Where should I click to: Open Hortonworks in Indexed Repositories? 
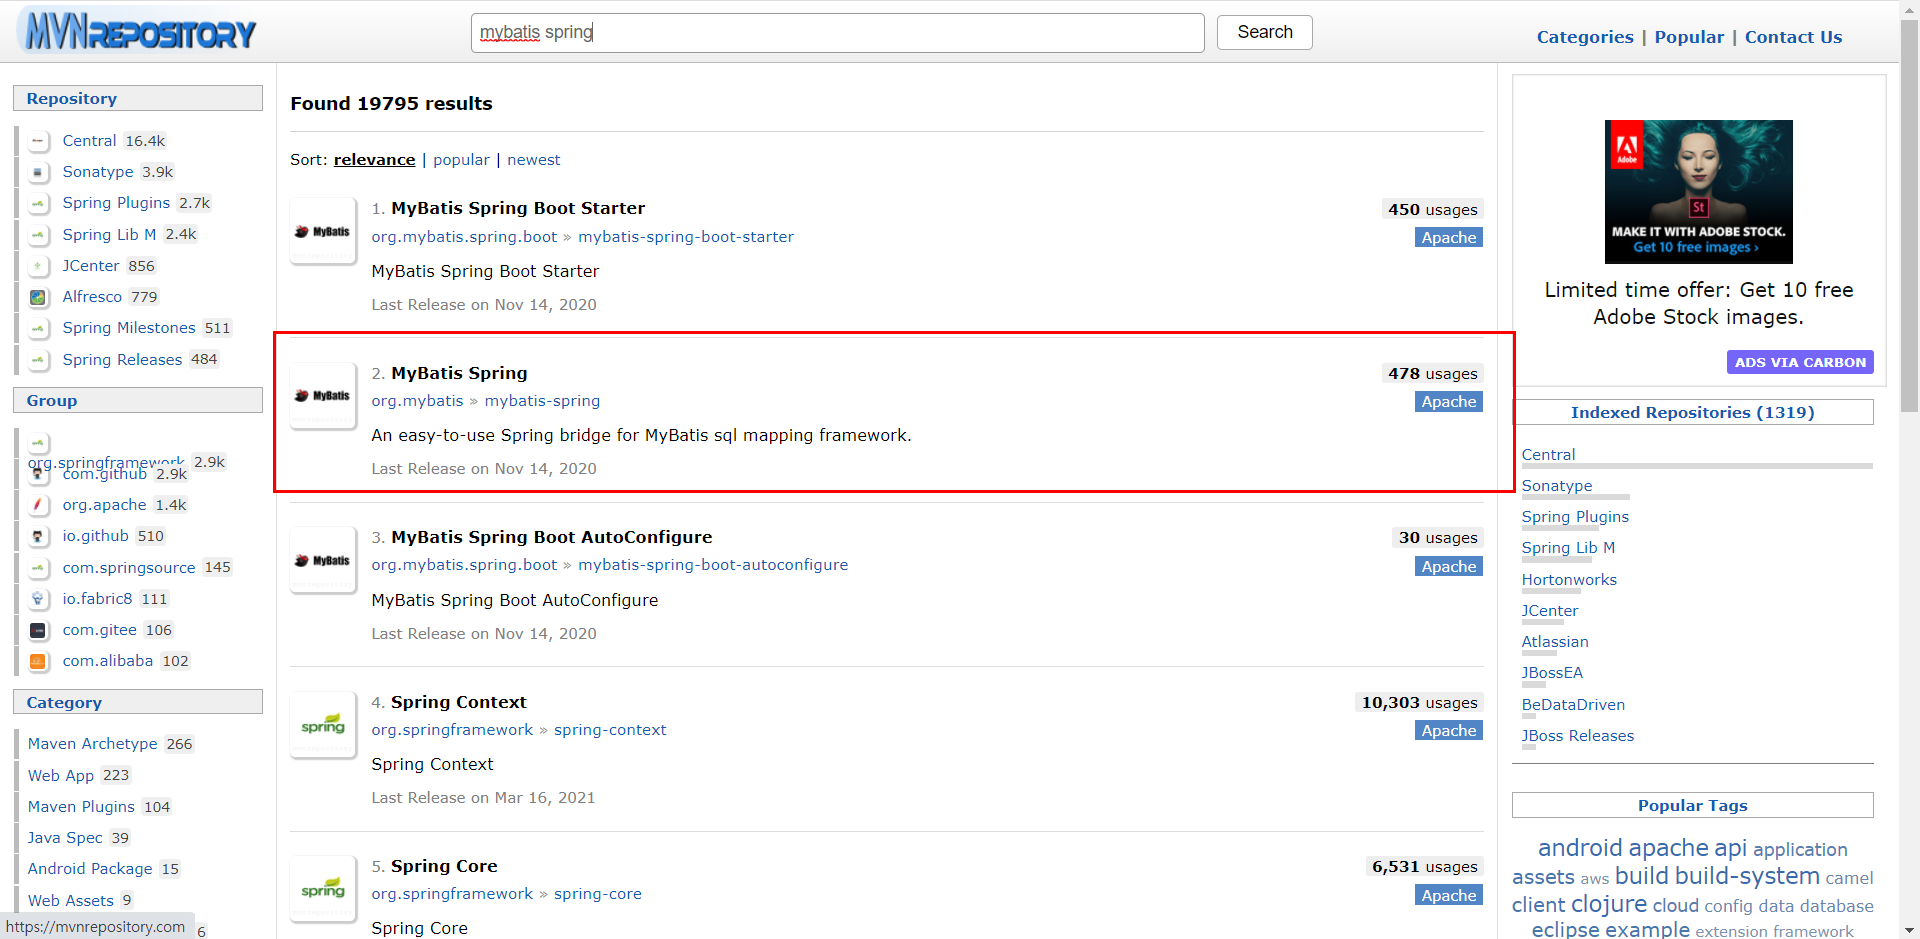pos(1569,580)
